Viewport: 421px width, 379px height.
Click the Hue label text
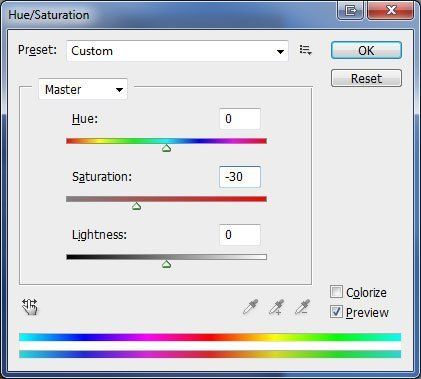tap(85, 119)
